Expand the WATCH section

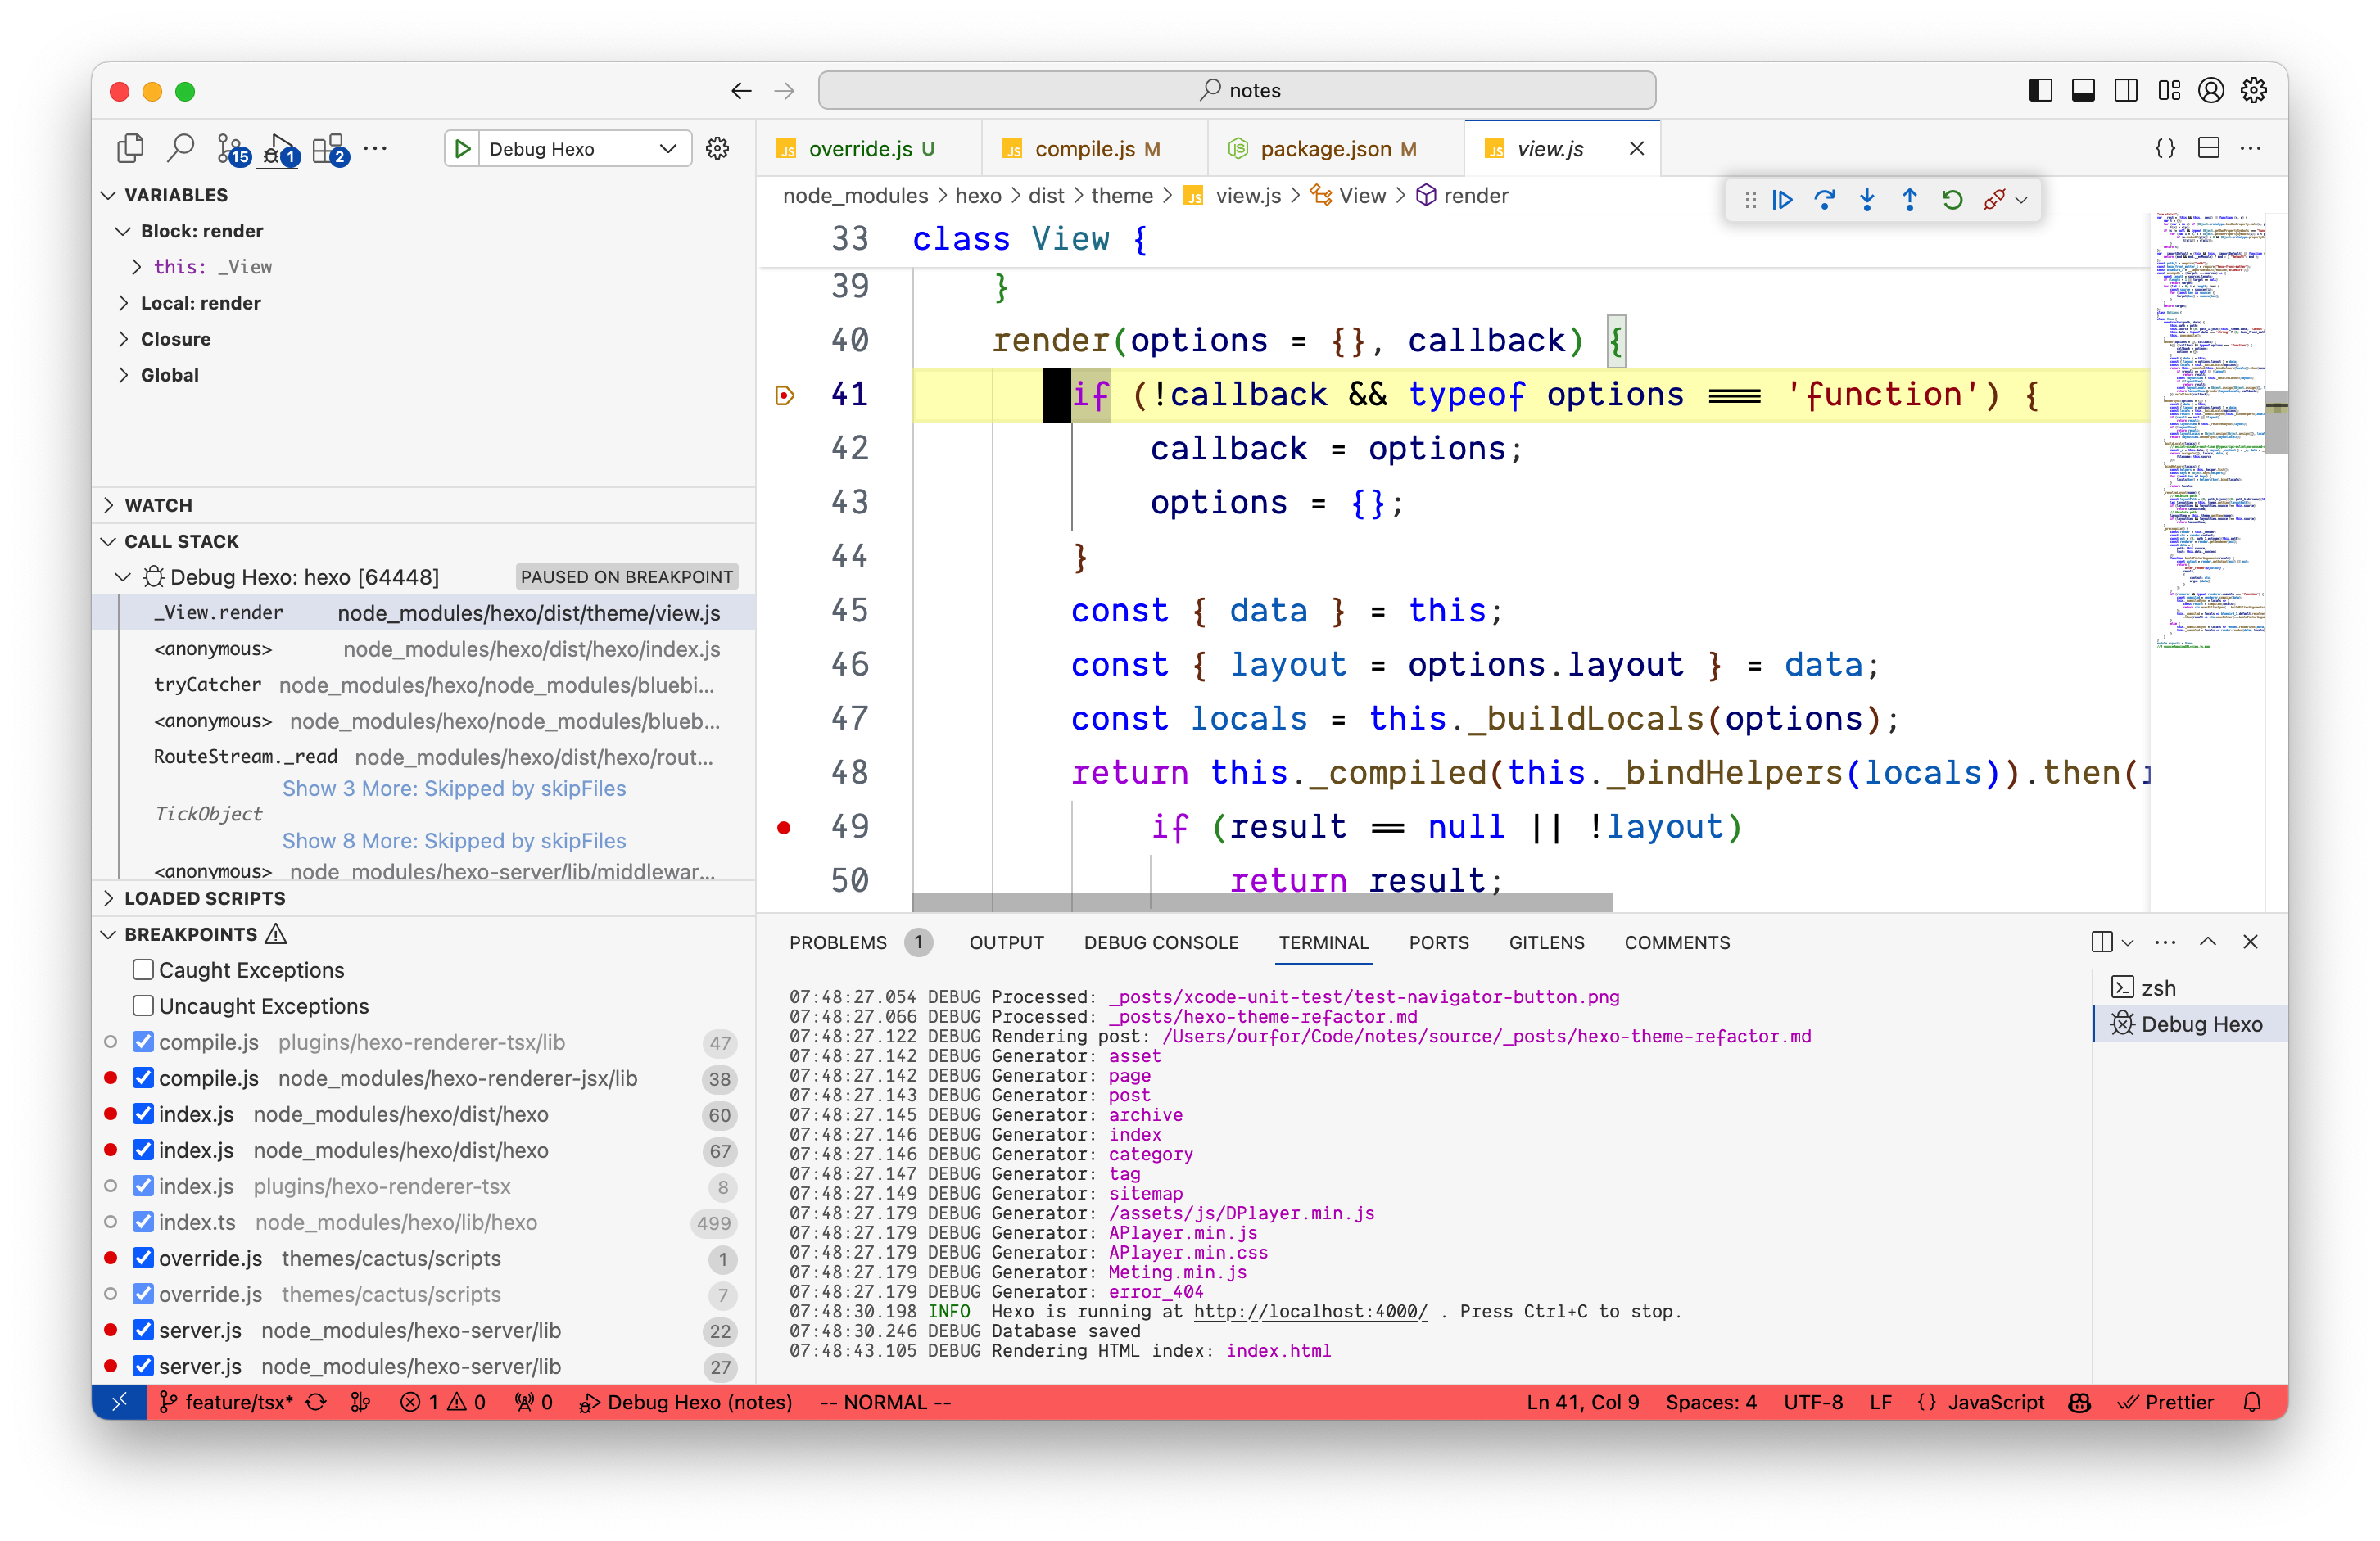click(x=158, y=505)
